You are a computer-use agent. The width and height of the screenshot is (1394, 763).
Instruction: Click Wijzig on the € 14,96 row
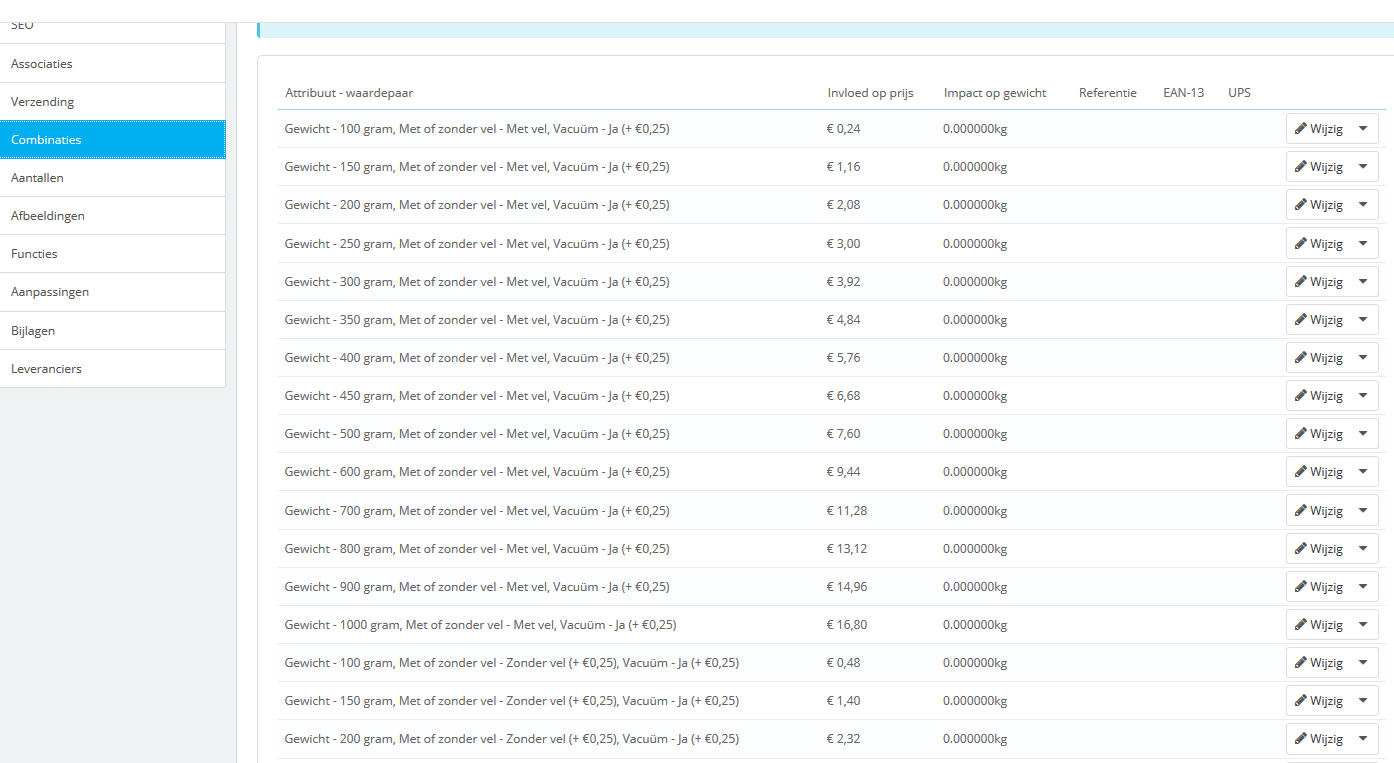click(x=1318, y=586)
